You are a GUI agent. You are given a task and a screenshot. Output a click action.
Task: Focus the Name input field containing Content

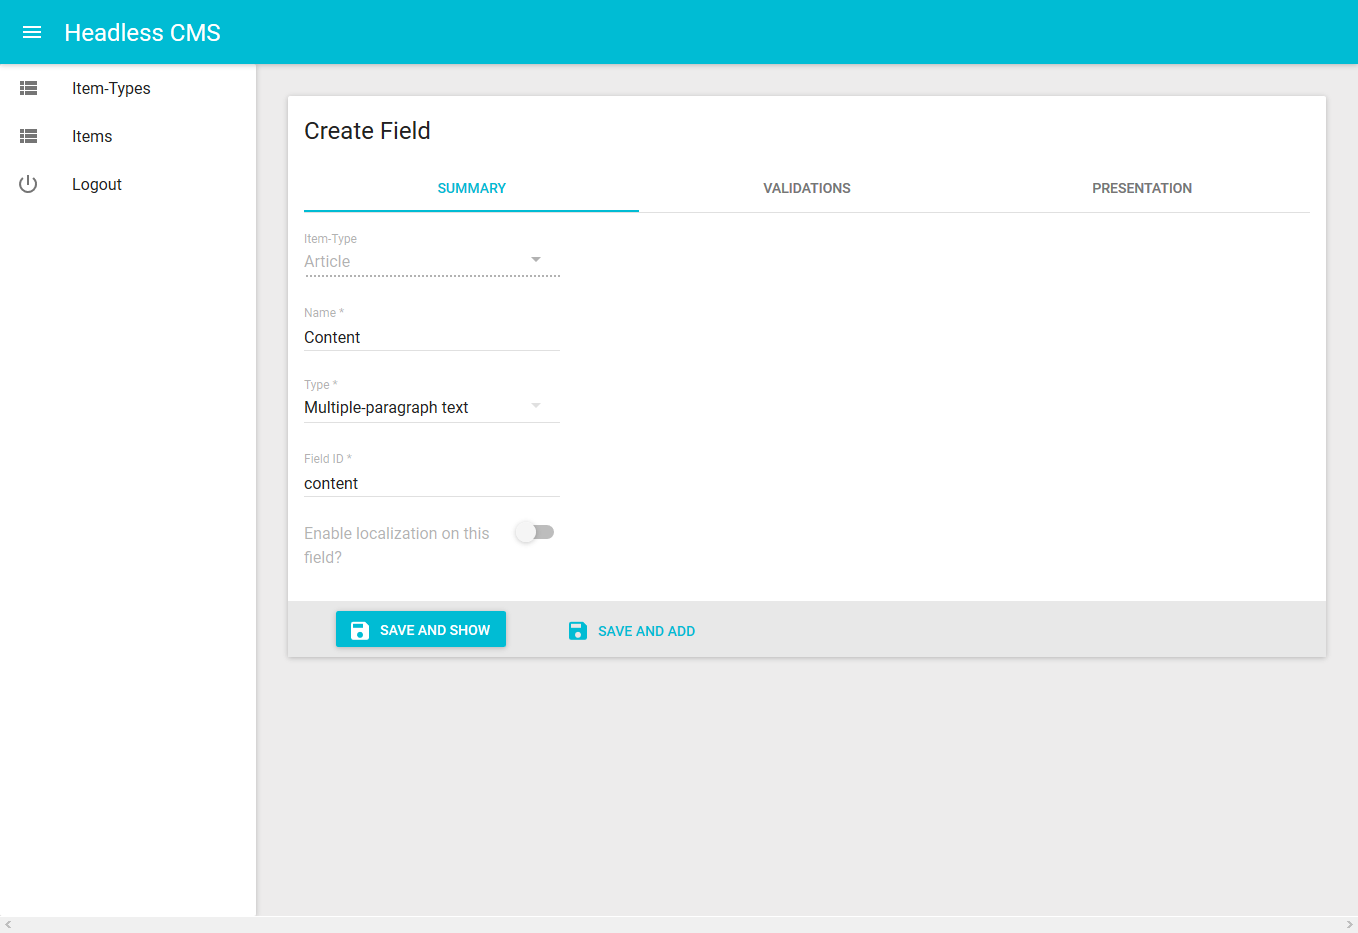(x=432, y=337)
